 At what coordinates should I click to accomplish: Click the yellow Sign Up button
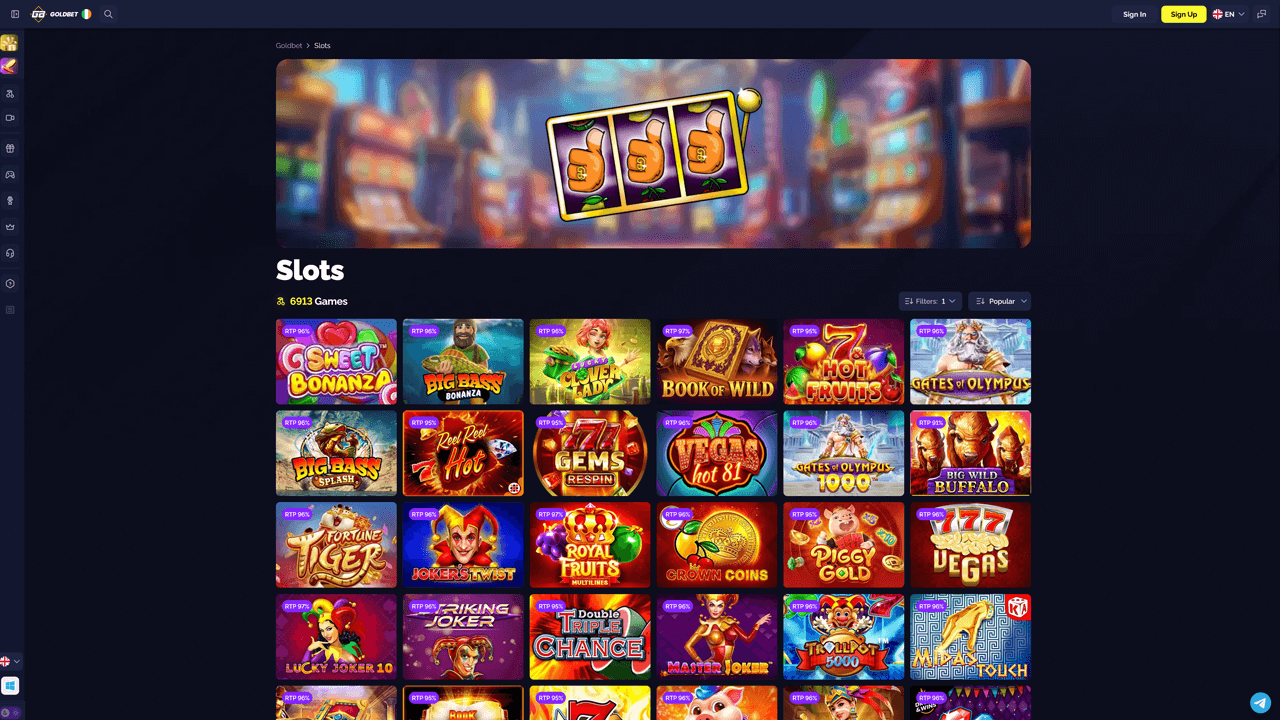tap(1183, 14)
